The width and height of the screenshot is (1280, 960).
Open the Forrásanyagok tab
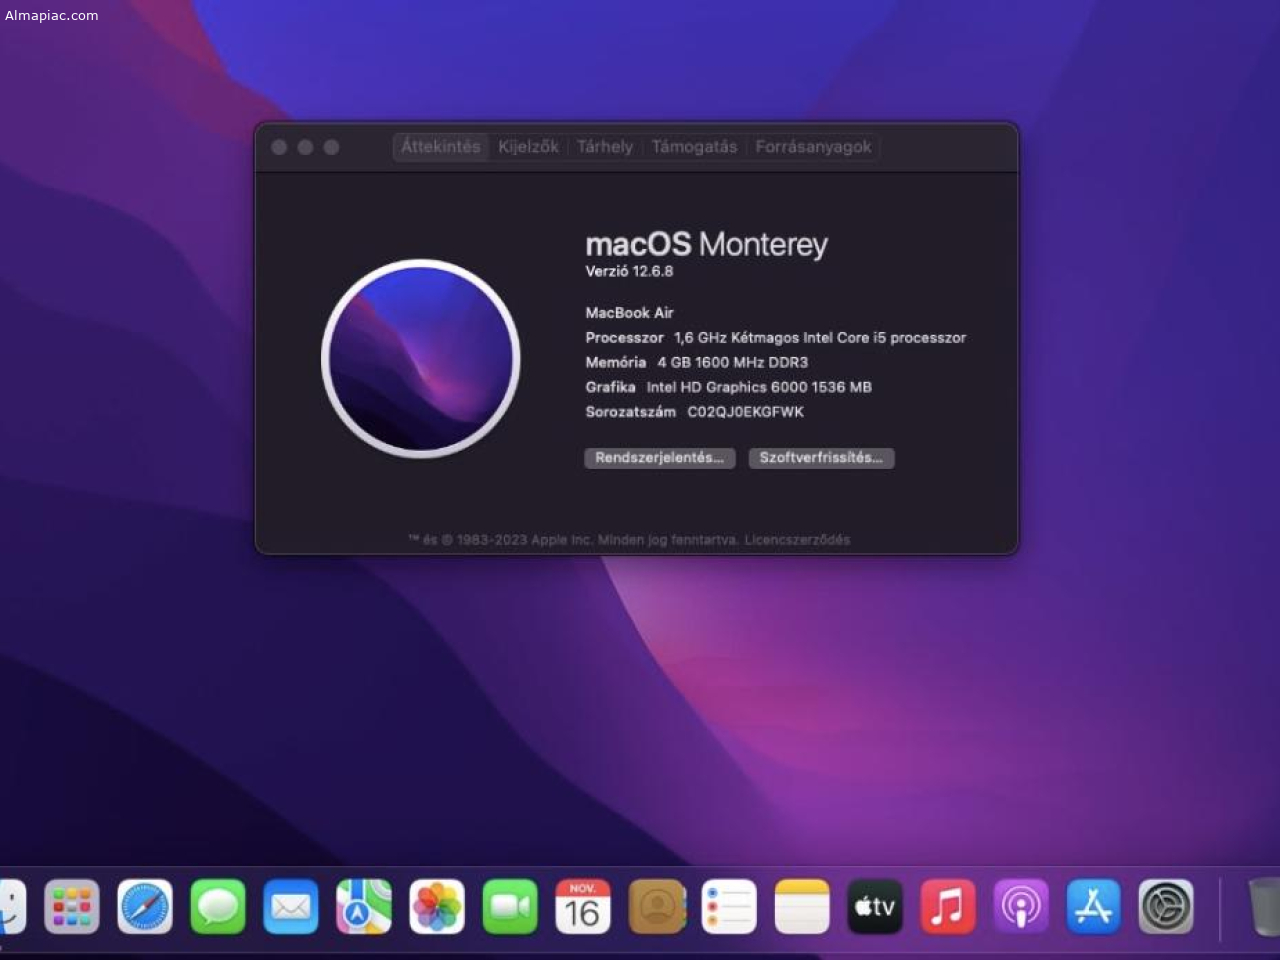(x=813, y=146)
